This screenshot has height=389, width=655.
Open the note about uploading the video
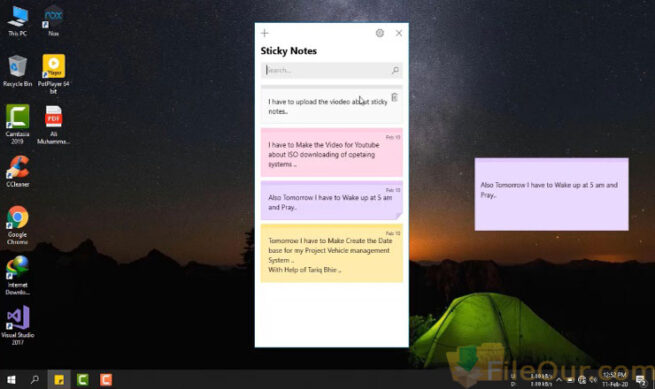(332, 104)
